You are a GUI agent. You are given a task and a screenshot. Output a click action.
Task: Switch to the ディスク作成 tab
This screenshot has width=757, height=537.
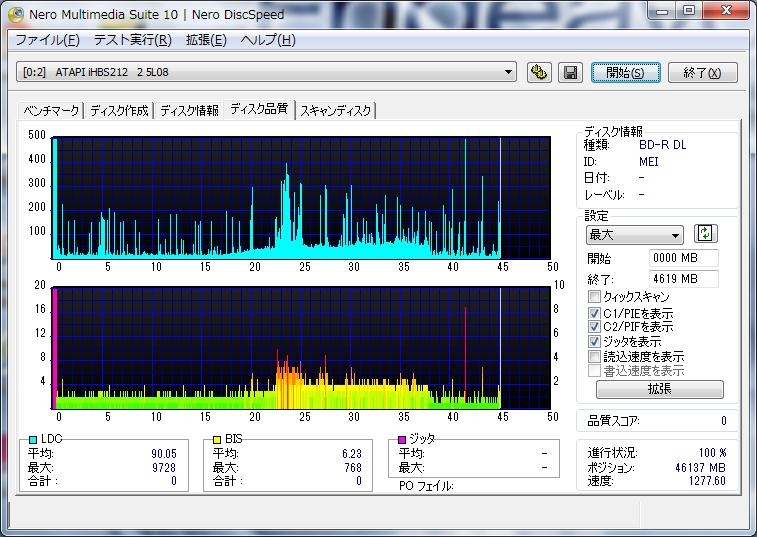[119, 111]
